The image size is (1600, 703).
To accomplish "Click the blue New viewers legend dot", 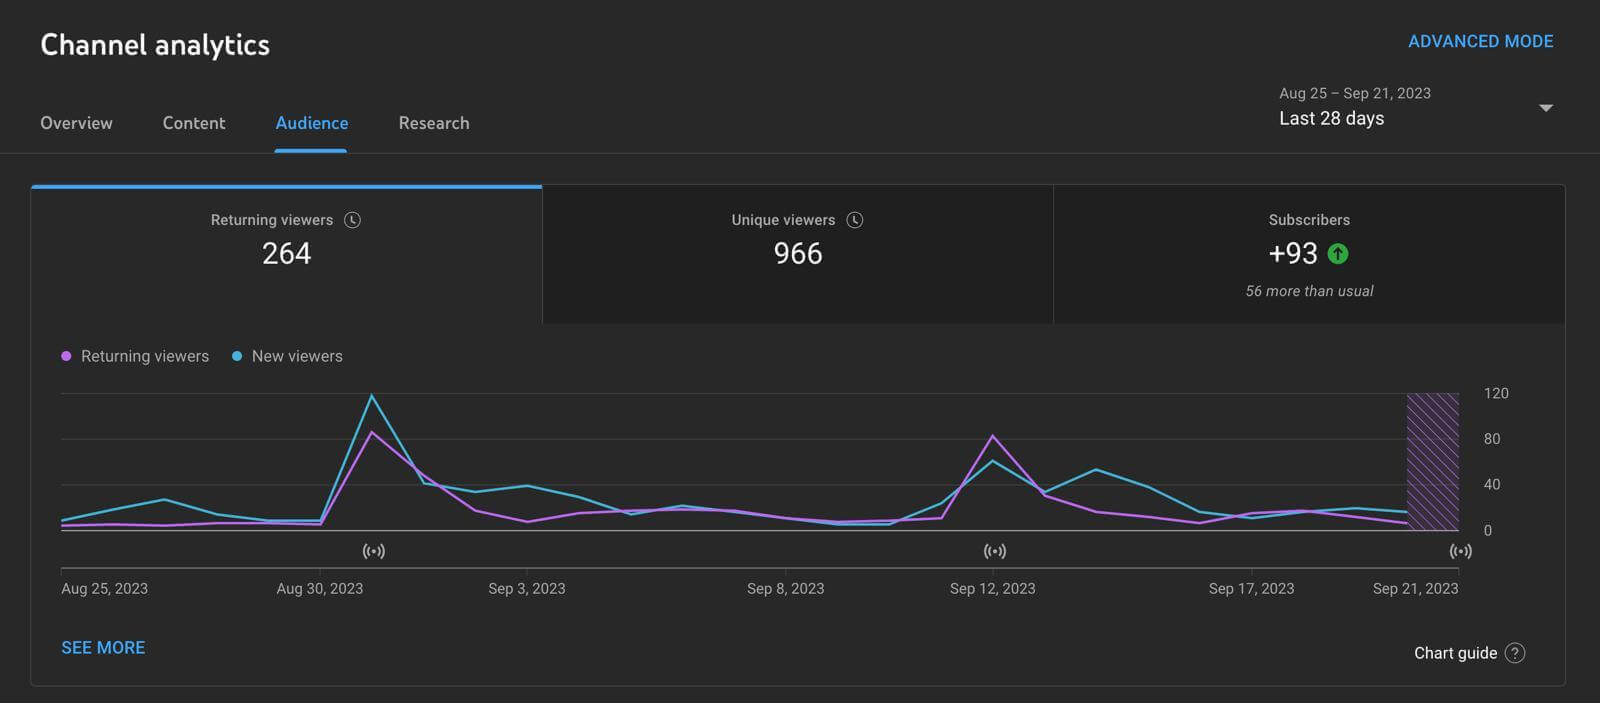I will tap(237, 356).
